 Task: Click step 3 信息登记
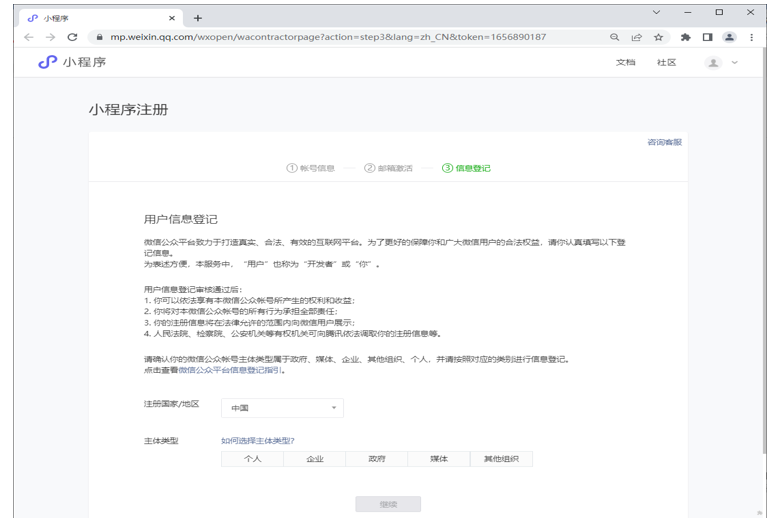[466, 168]
